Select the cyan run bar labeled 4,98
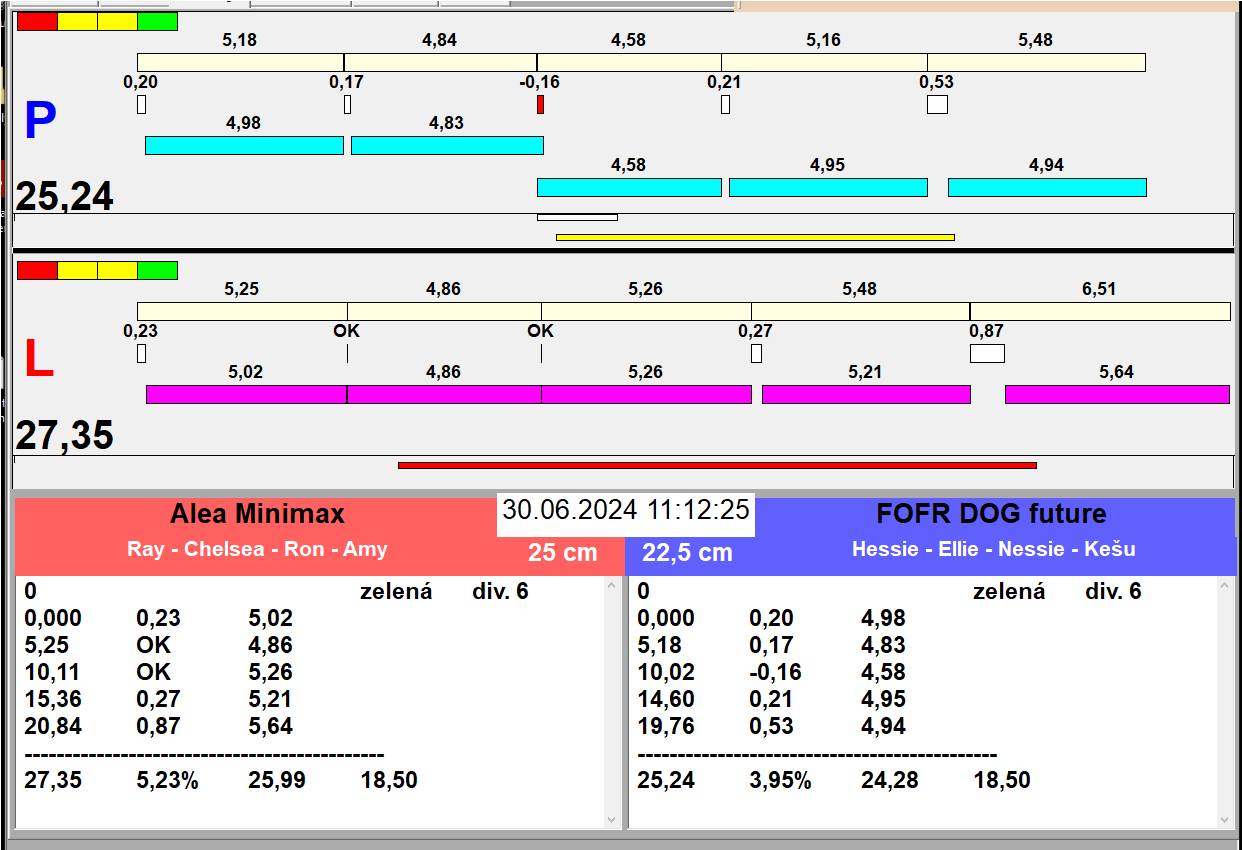 [x=244, y=145]
